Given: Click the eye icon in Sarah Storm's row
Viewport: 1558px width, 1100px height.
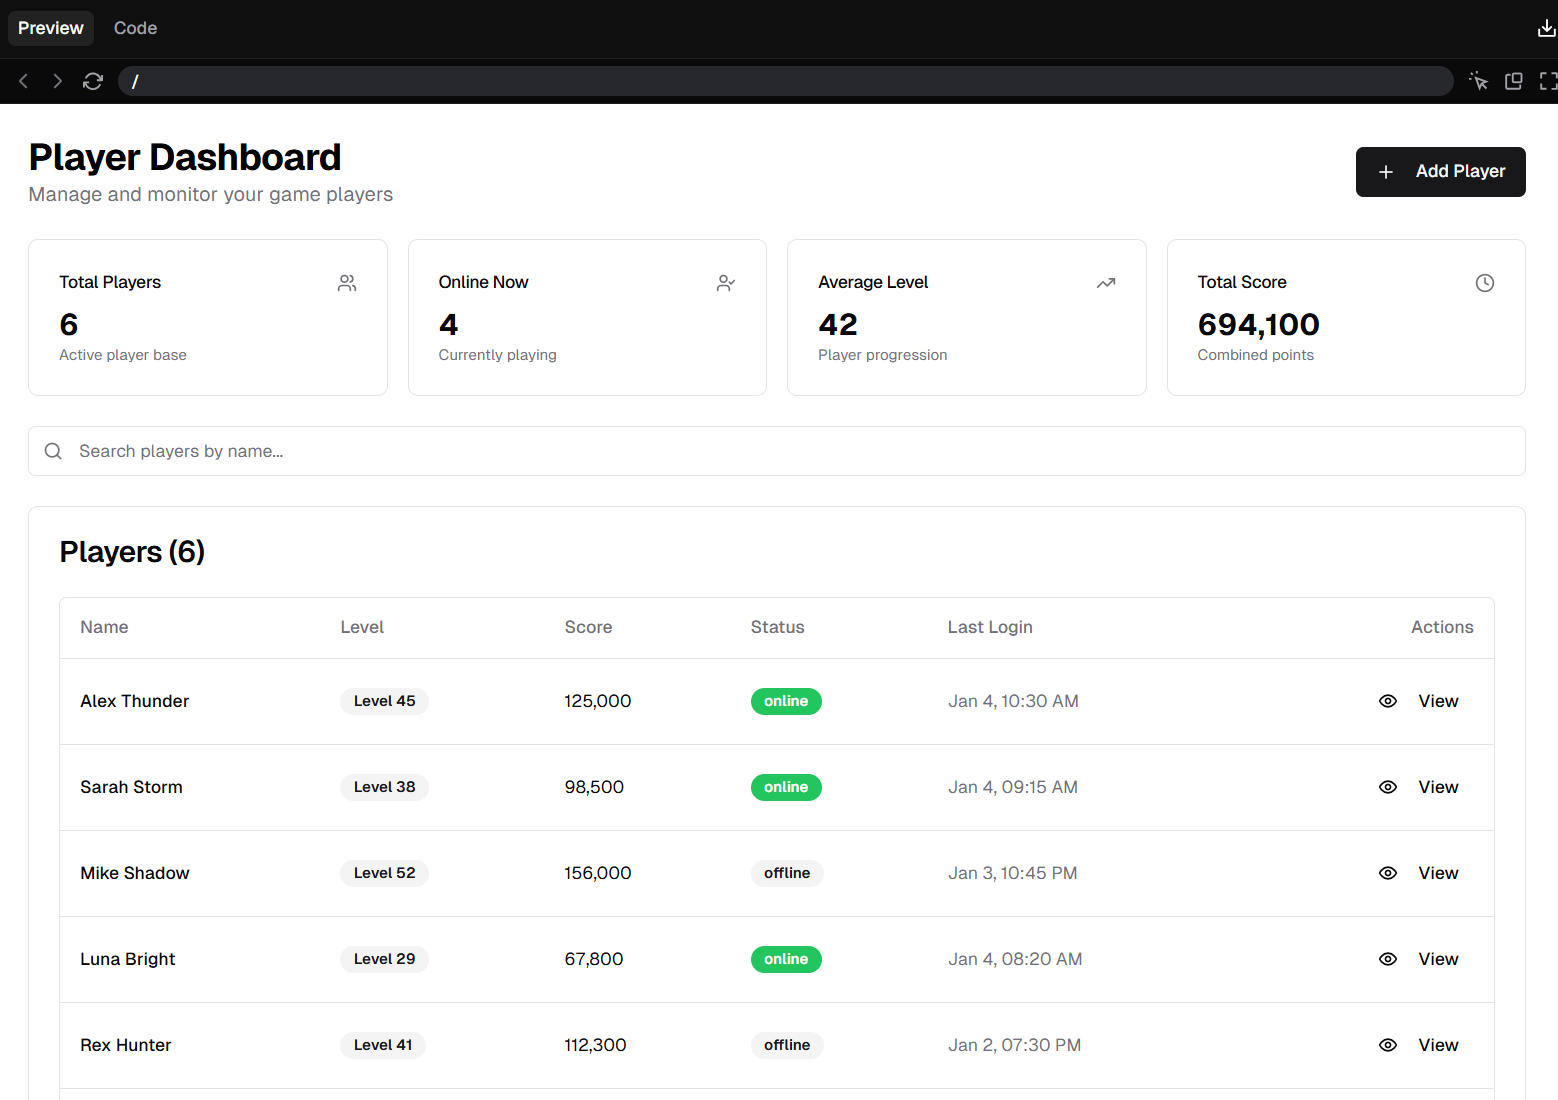Looking at the screenshot, I should pos(1388,787).
